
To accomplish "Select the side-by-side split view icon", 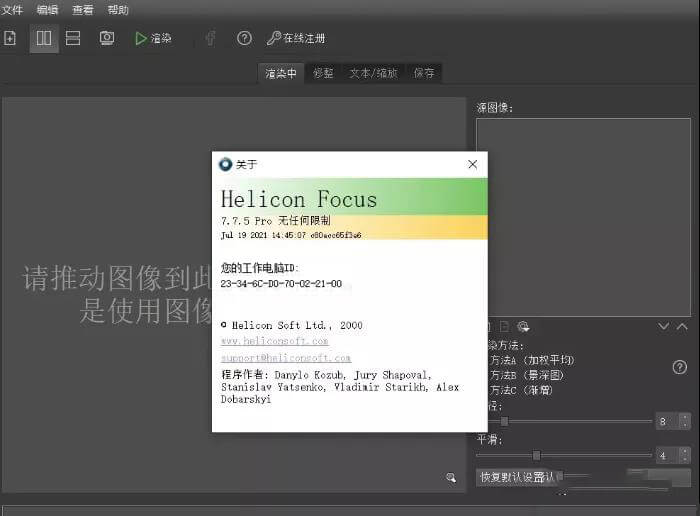I will (44, 38).
